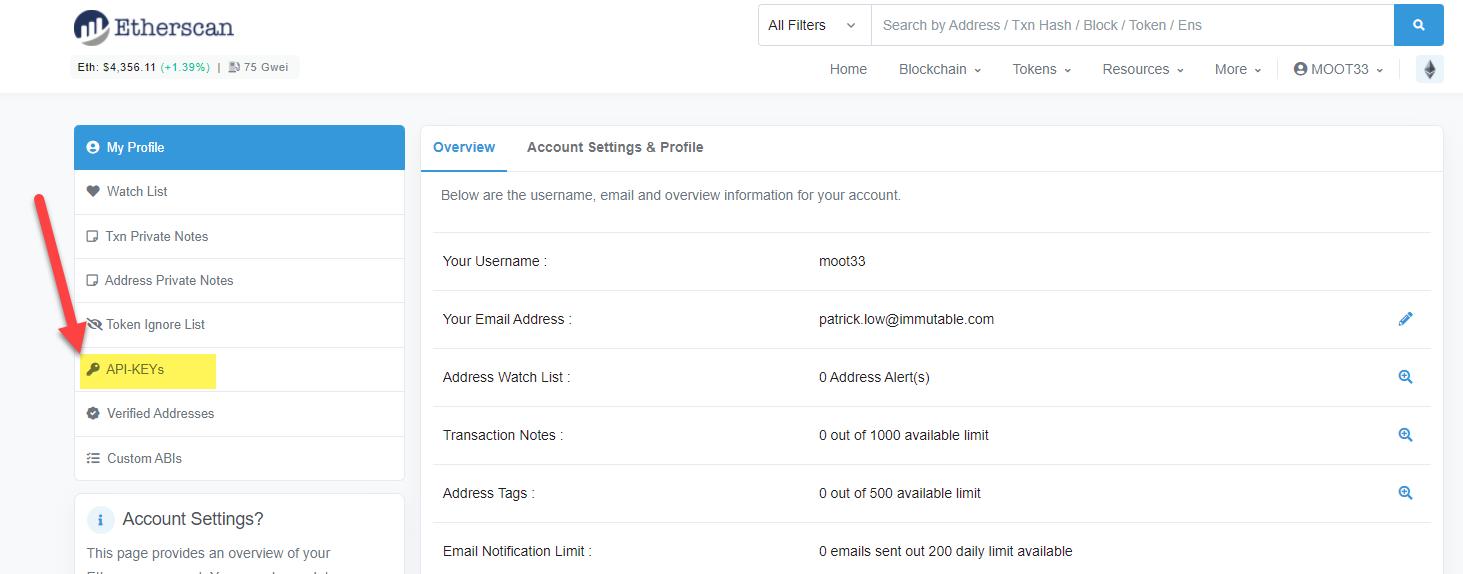
Task: Click the Token Ignore List crossed-eye icon
Action: (95, 324)
